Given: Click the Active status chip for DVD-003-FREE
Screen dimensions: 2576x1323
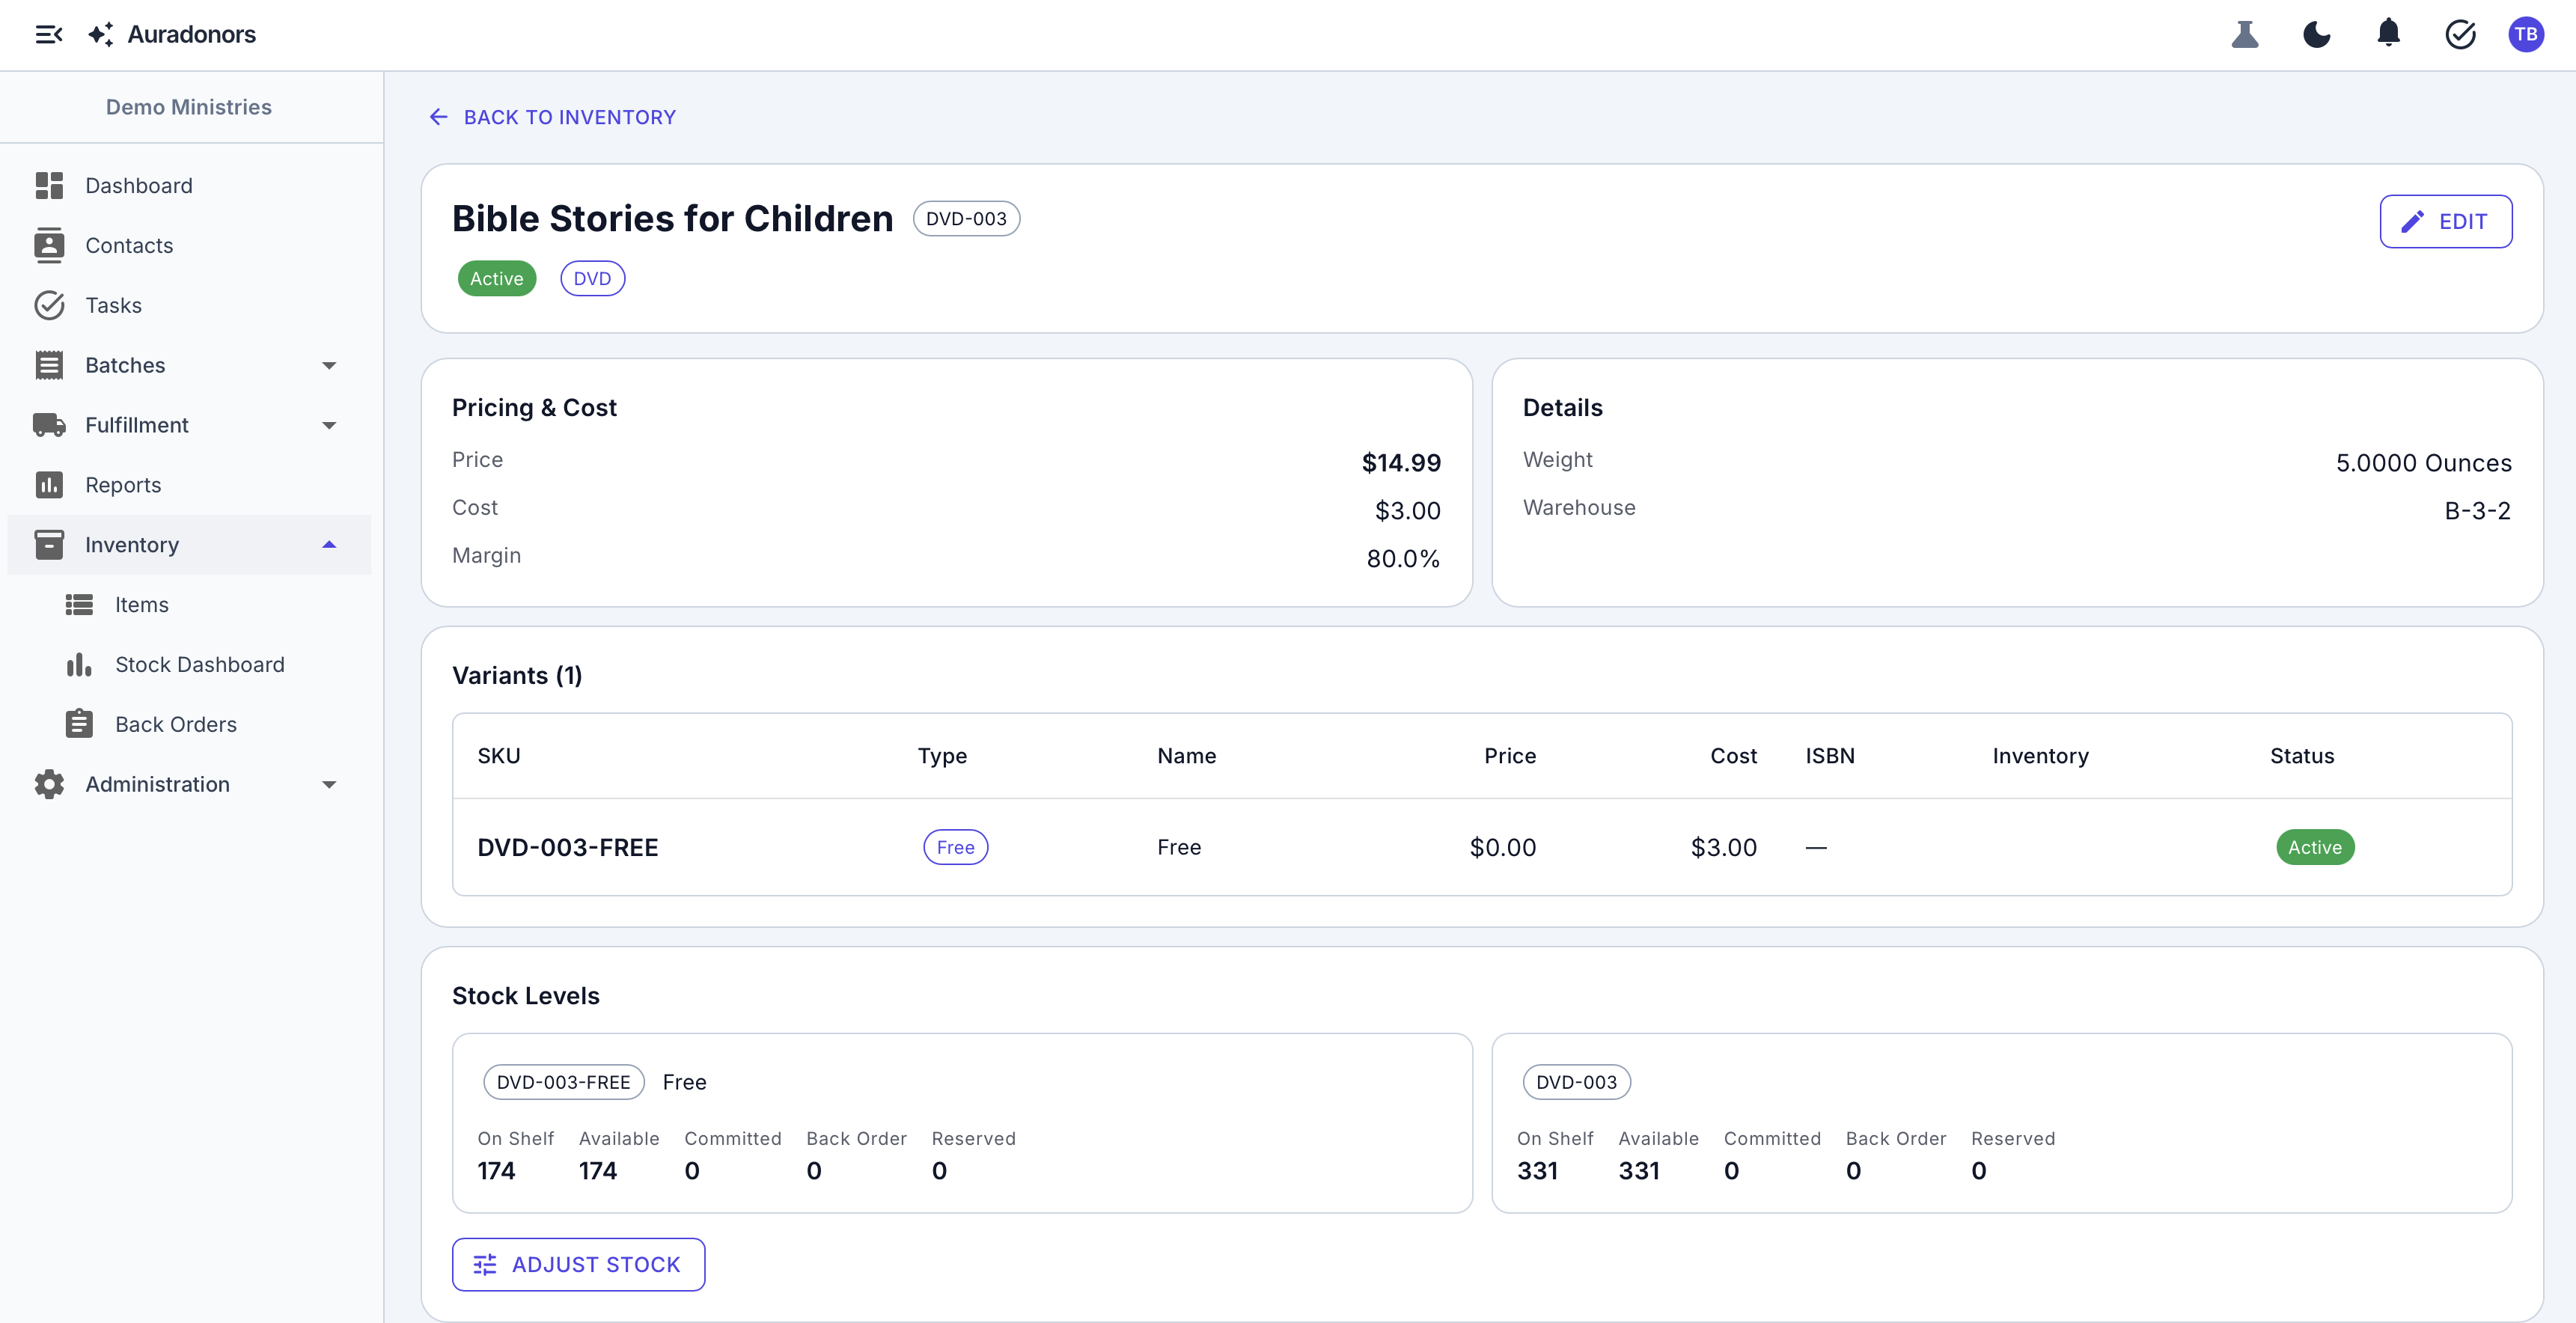Looking at the screenshot, I should pos(2316,847).
